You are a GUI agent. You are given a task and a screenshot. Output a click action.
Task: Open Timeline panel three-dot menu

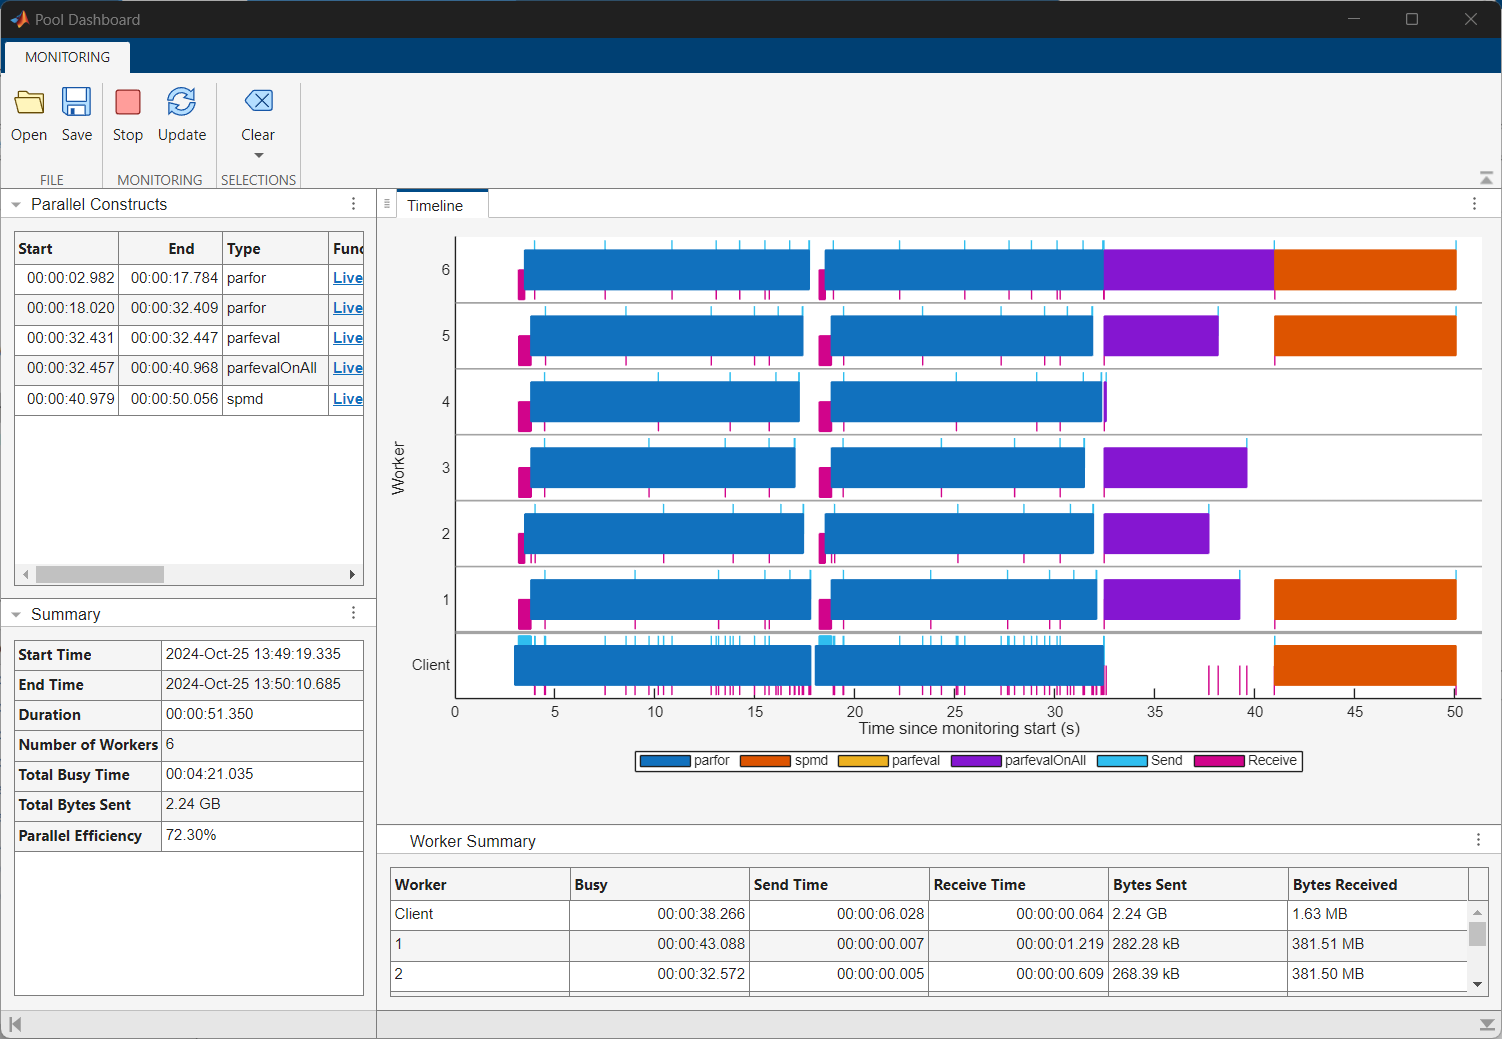pos(1474,204)
